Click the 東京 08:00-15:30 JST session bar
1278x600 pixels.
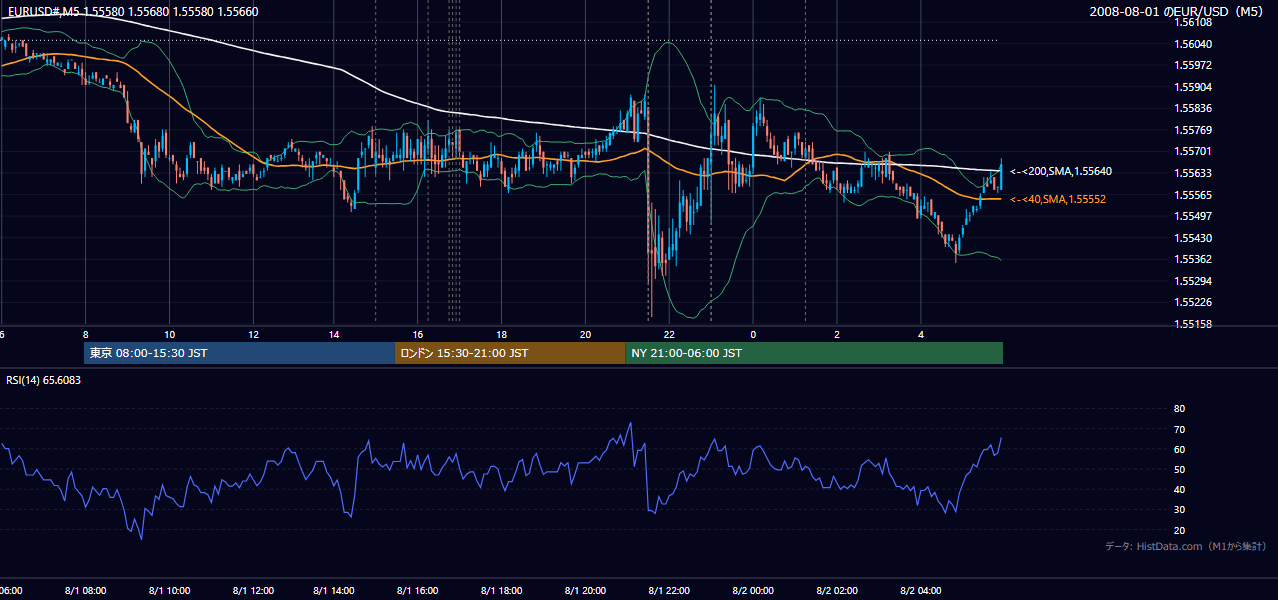click(x=240, y=353)
